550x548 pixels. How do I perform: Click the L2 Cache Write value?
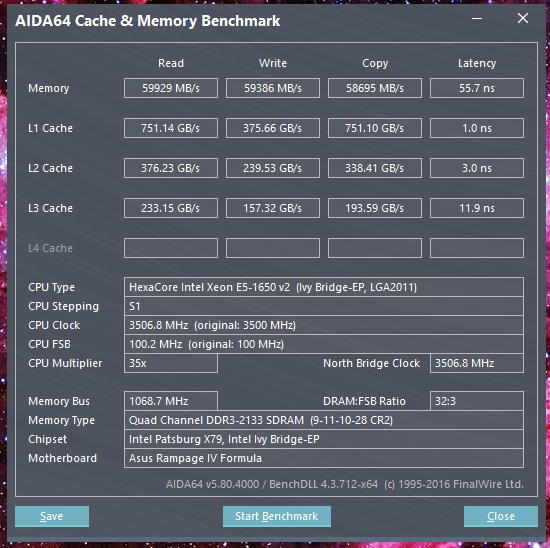point(273,168)
